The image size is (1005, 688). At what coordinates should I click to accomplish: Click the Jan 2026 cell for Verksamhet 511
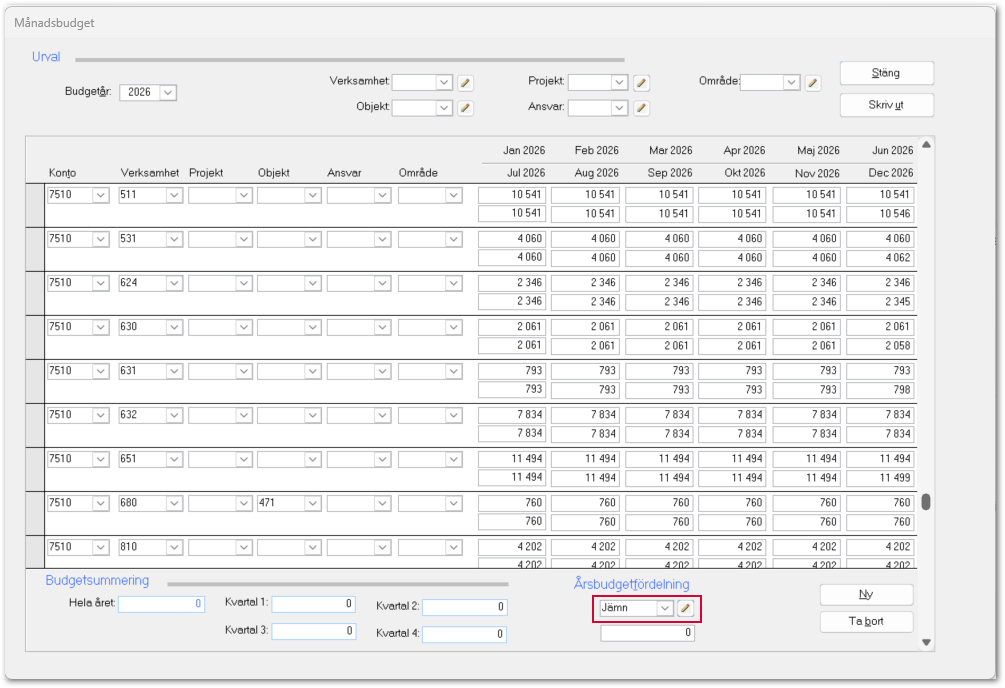point(510,195)
